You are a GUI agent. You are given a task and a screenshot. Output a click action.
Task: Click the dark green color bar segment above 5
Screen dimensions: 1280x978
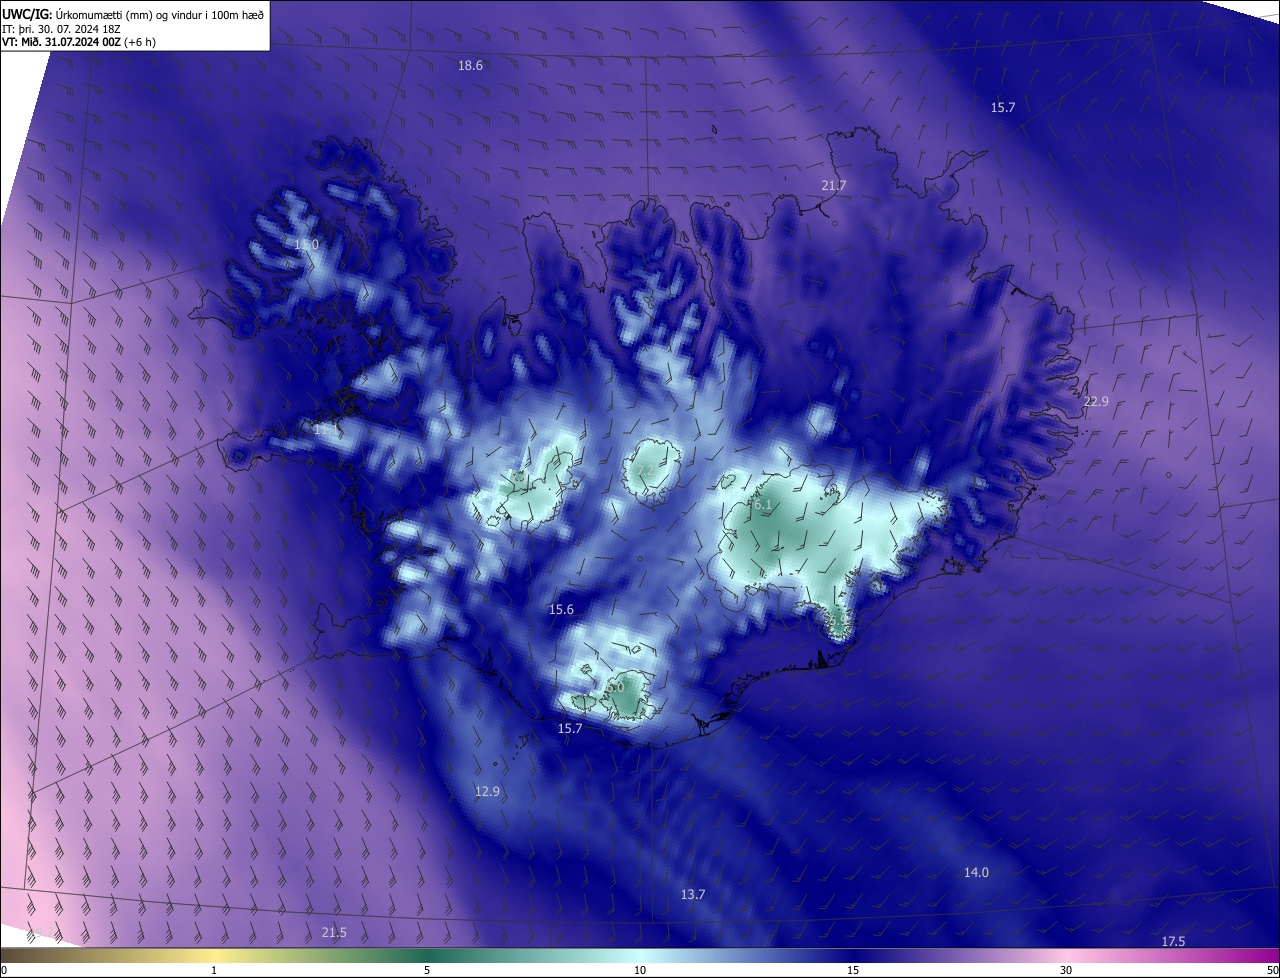427,956
